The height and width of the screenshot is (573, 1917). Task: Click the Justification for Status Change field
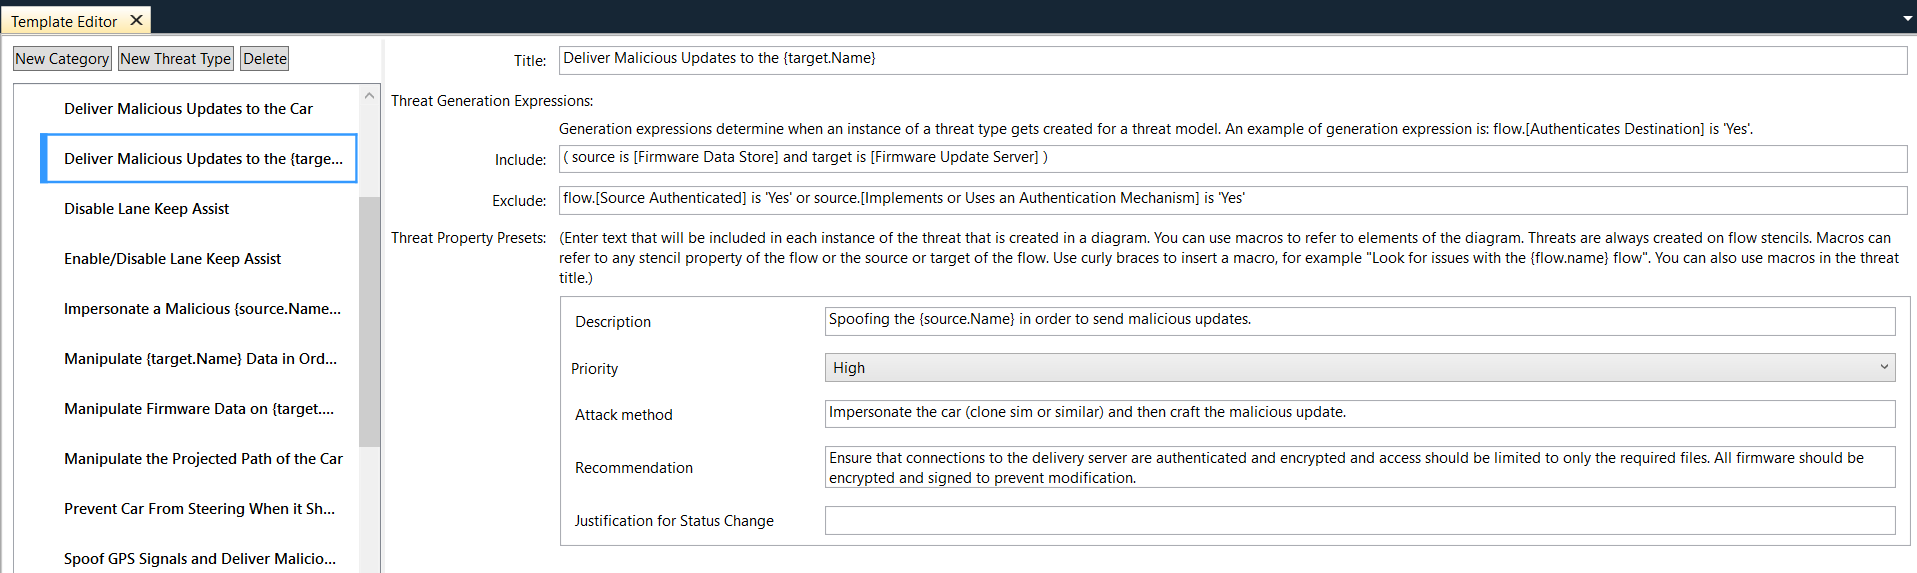[x=1359, y=521]
